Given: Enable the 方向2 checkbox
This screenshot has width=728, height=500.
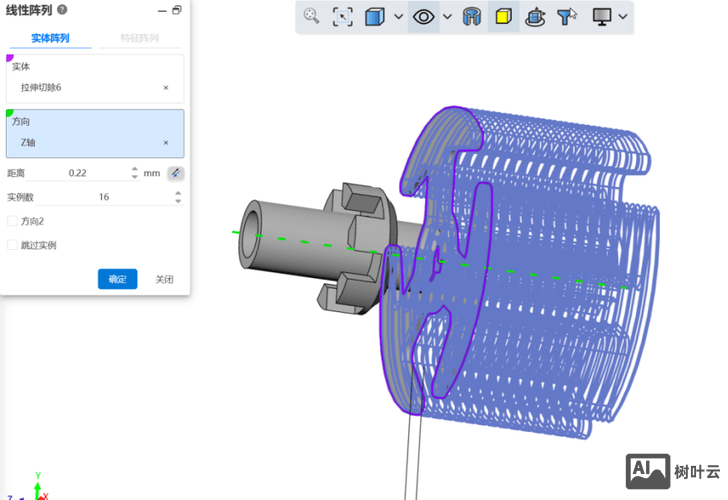Looking at the screenshot, I should pos(12,221).
